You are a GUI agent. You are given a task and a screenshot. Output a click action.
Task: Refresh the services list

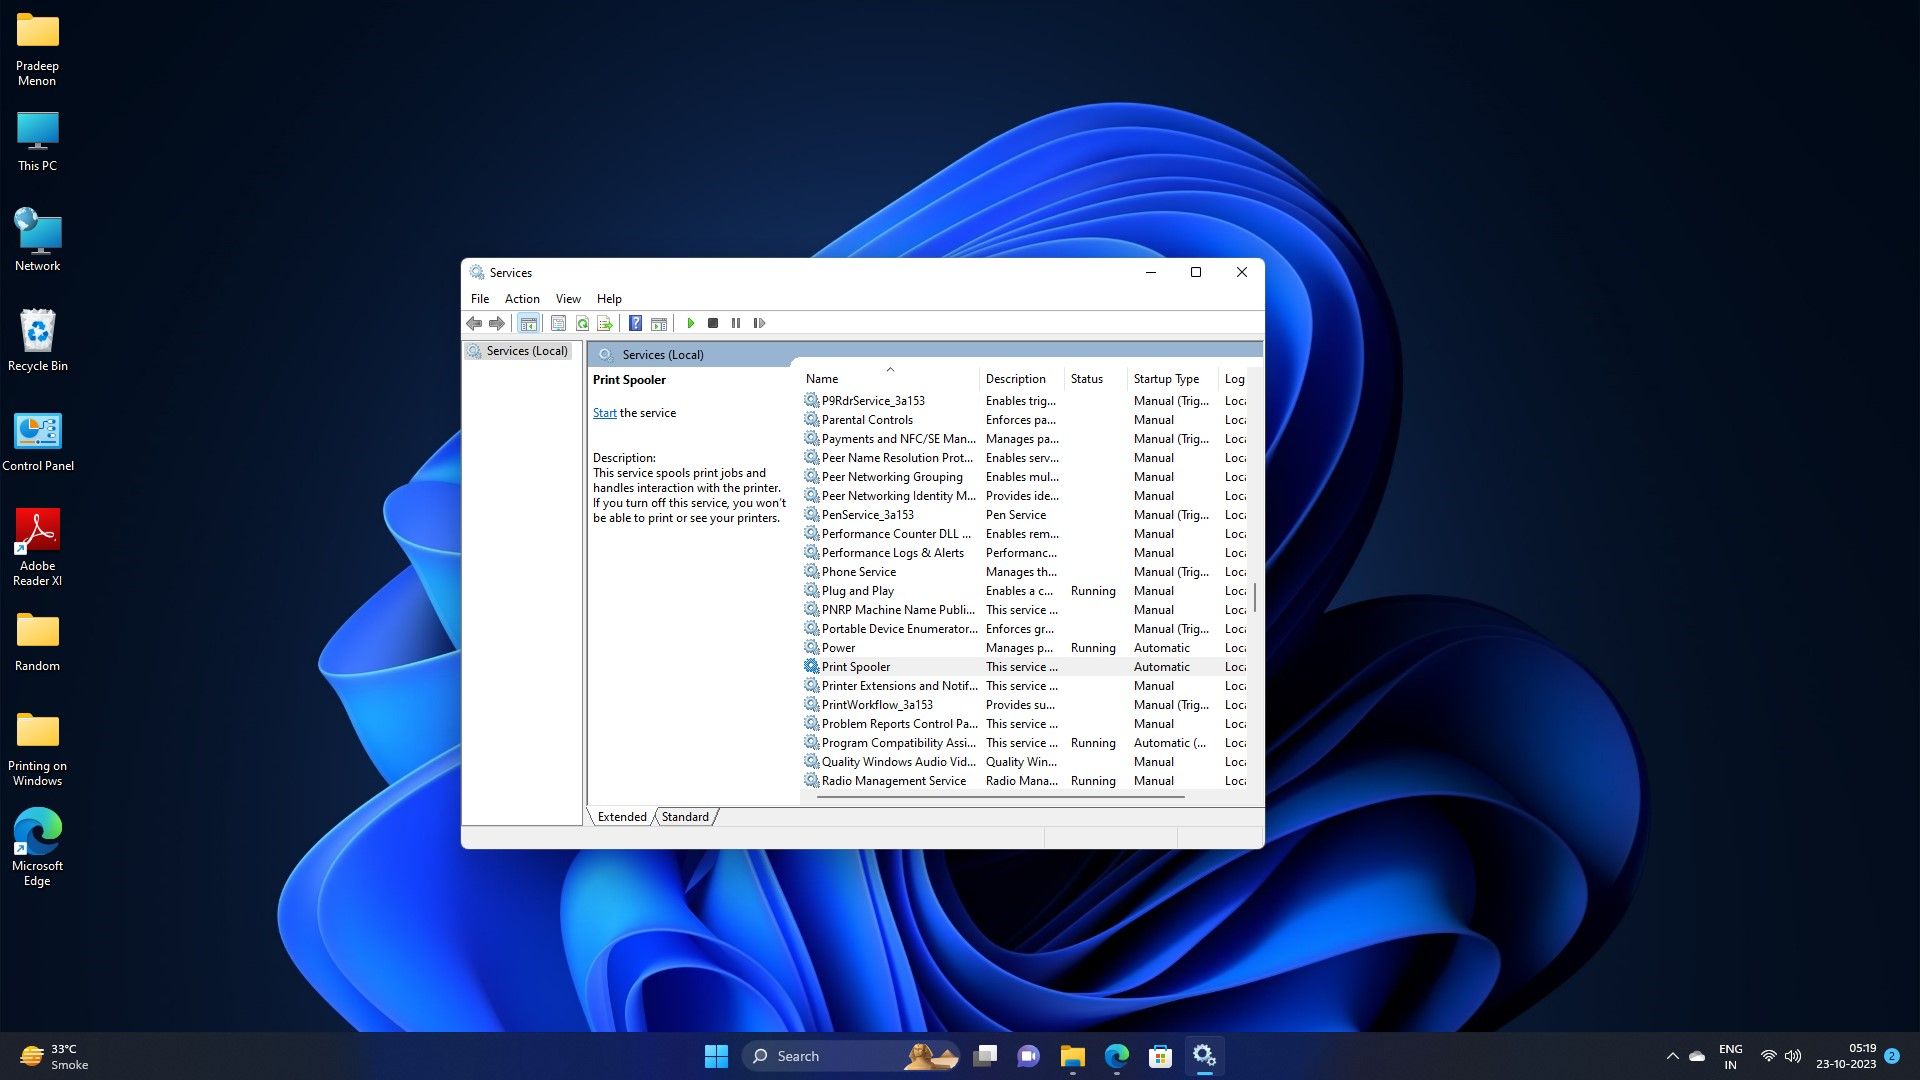[x=583, y=323]
